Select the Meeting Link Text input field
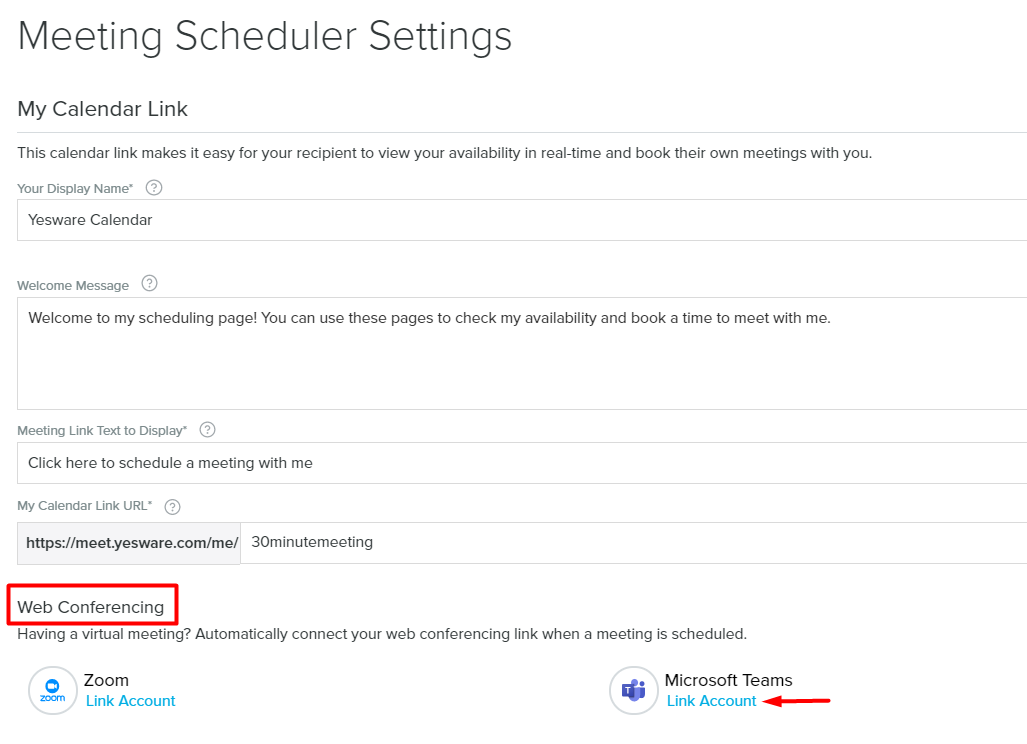This screenshot has height=744, width=1027. [522, 463]
